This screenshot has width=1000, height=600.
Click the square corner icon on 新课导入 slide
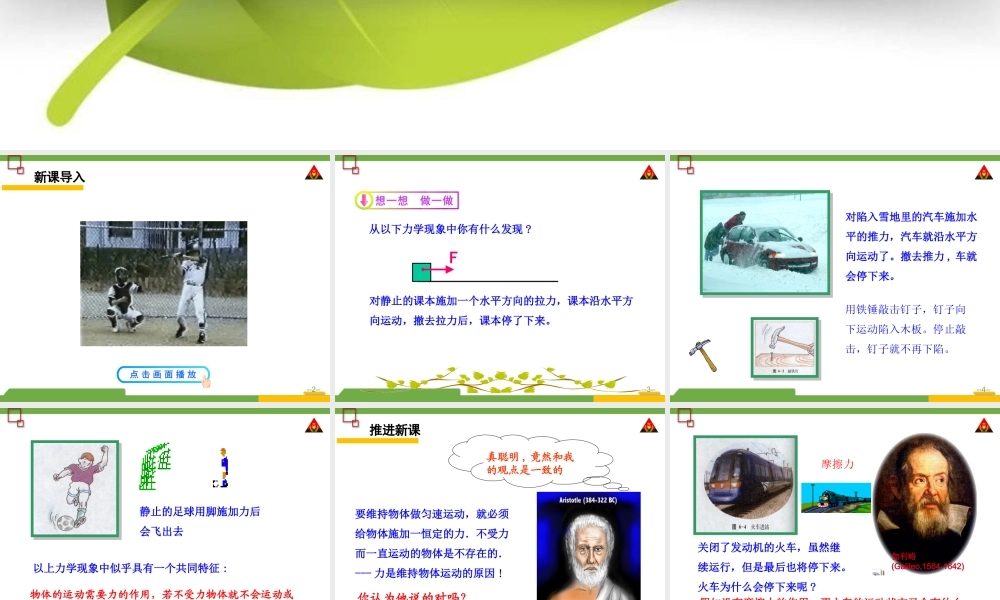coord(15,165)
